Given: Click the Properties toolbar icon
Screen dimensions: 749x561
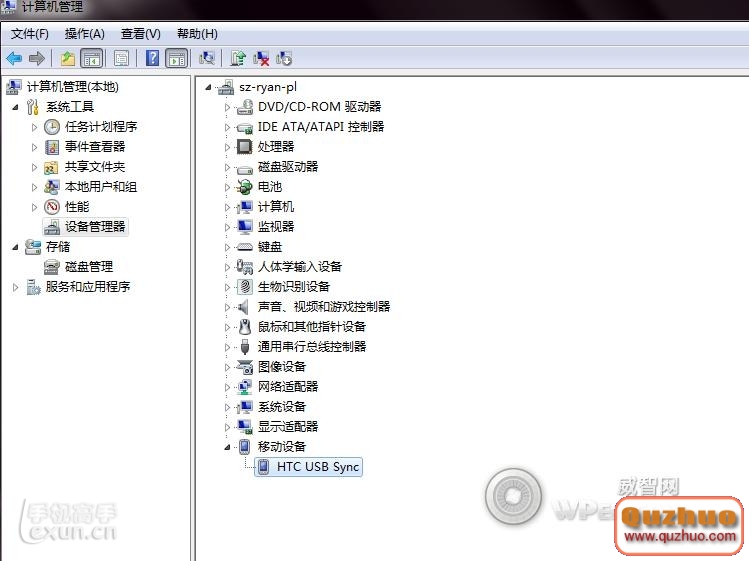Looking at the screenshot, I should coord(121,58).
